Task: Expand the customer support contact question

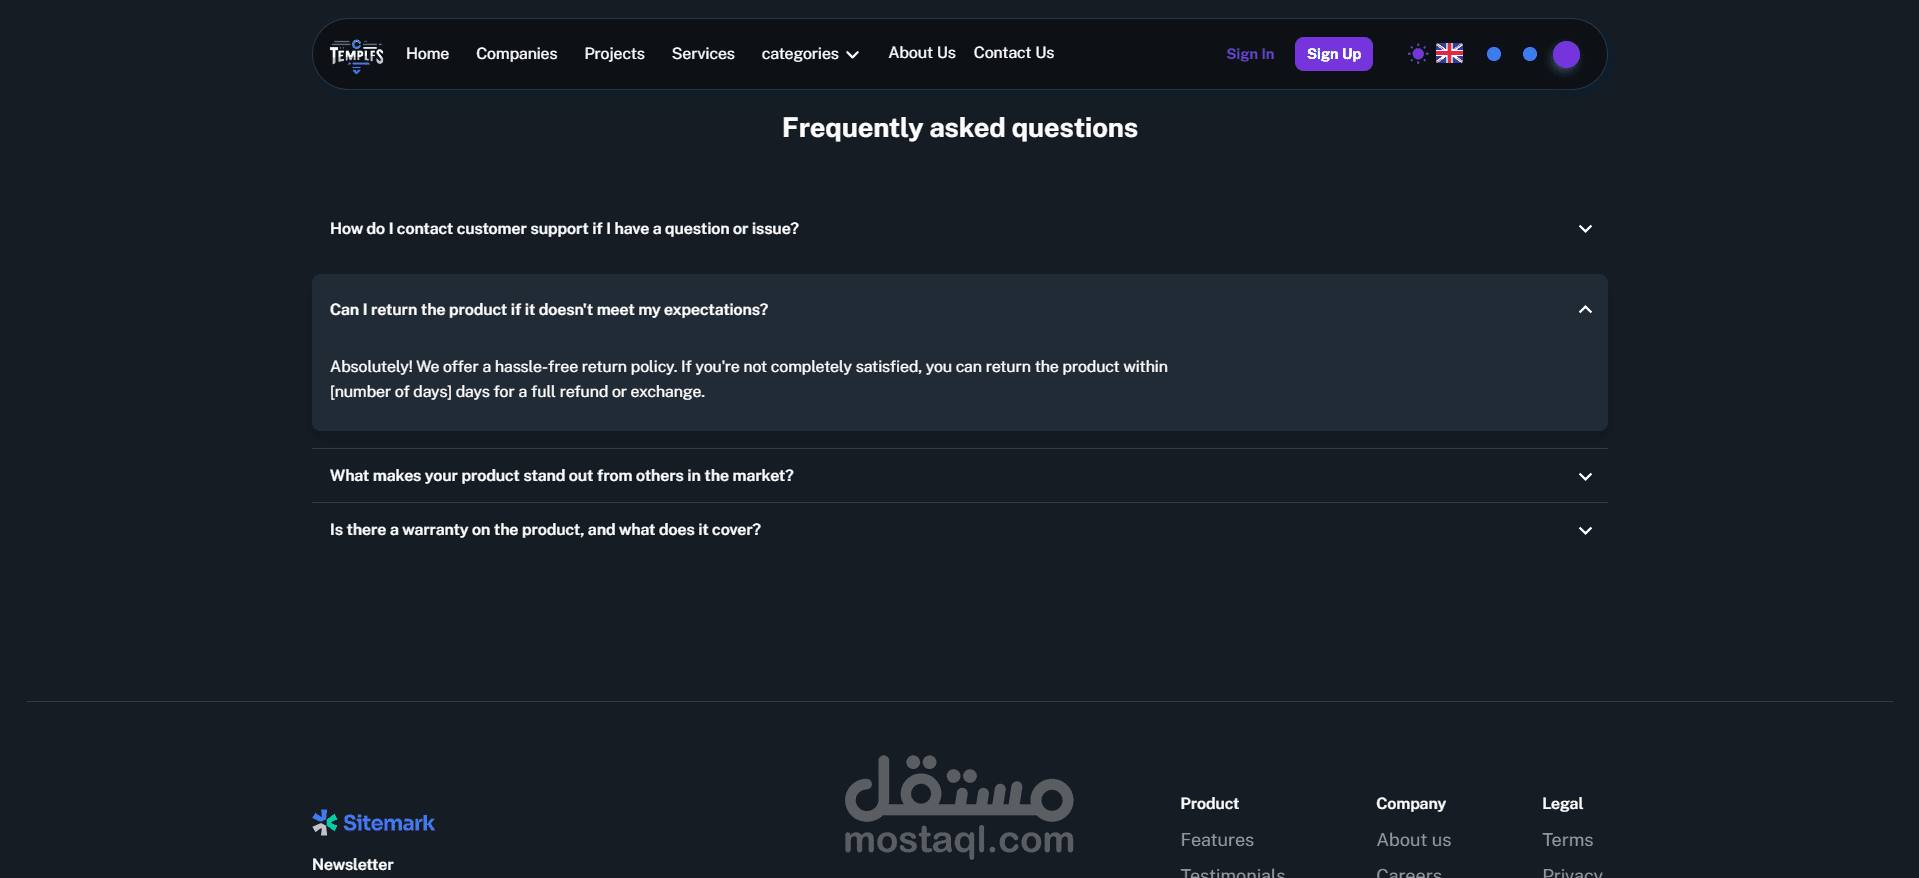Action: 959,229
